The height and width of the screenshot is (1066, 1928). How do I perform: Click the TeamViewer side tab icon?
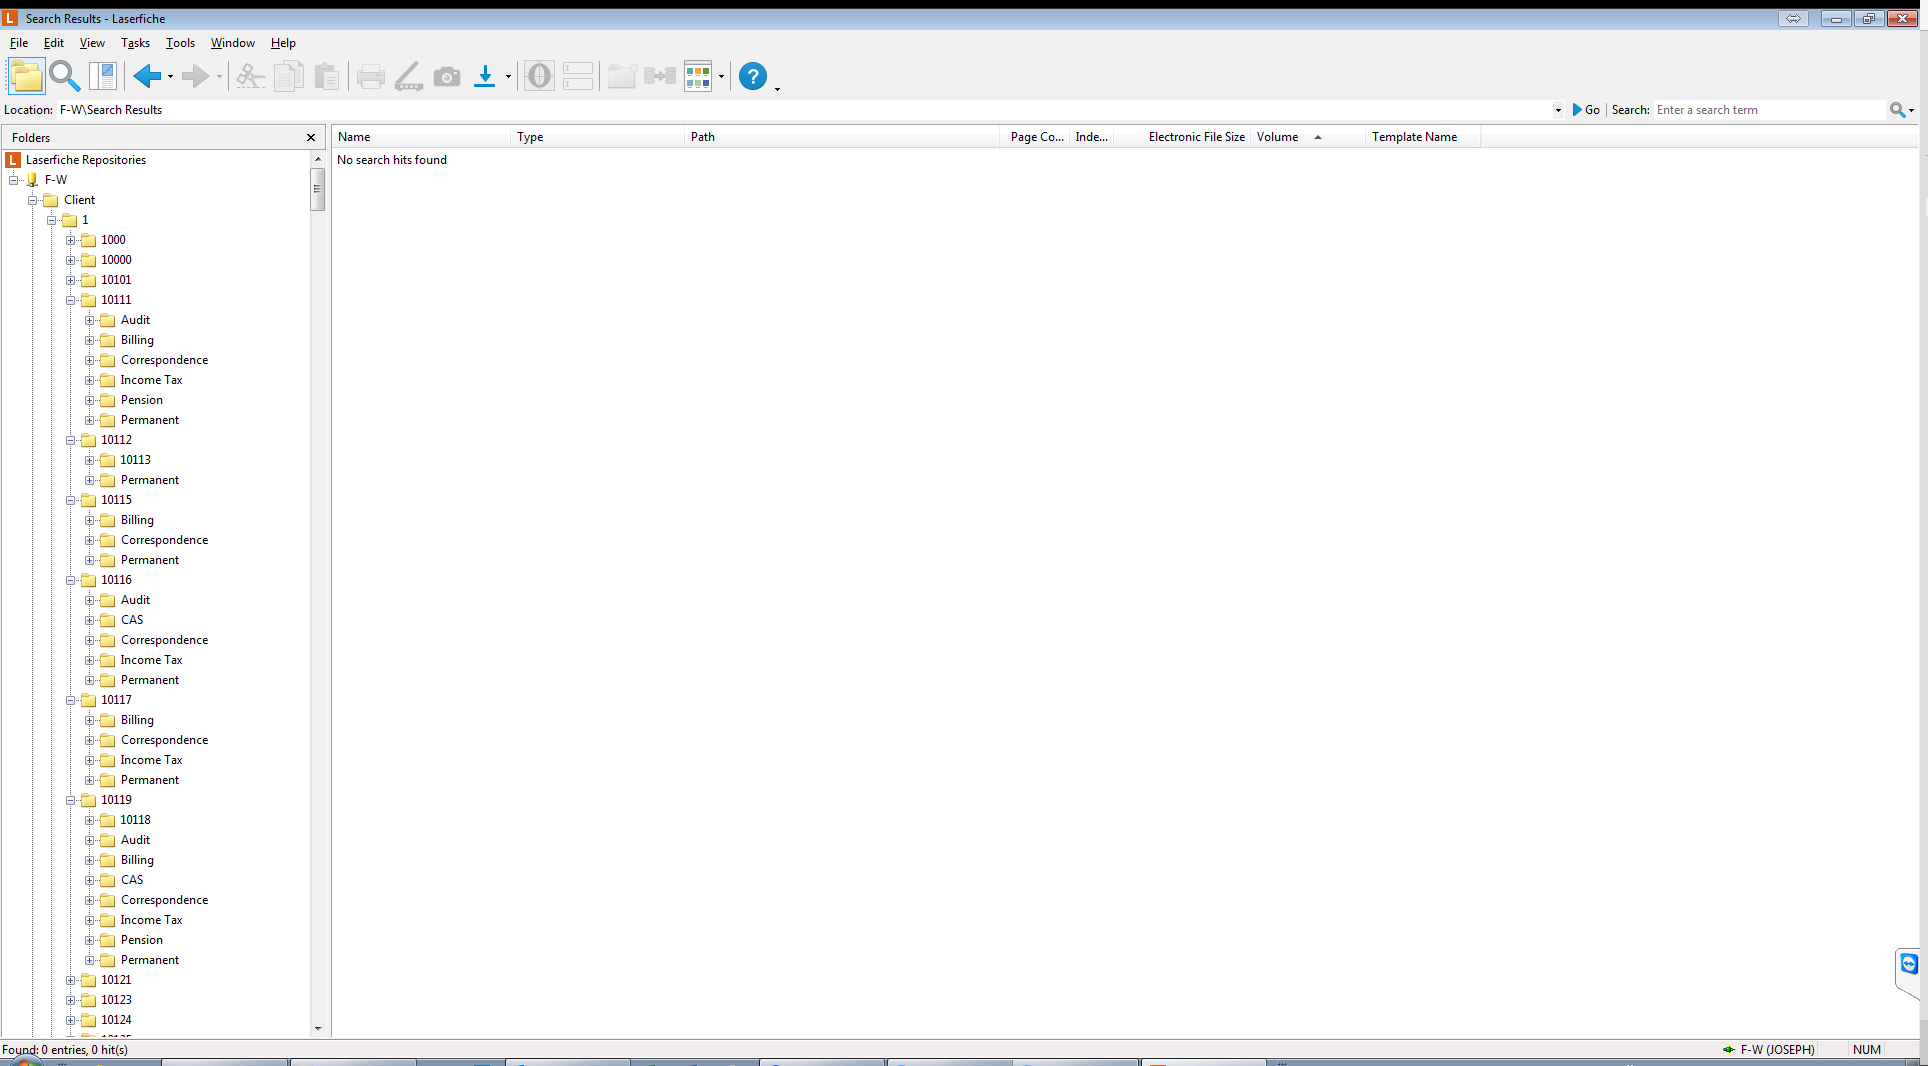(x=1908, y=964)
